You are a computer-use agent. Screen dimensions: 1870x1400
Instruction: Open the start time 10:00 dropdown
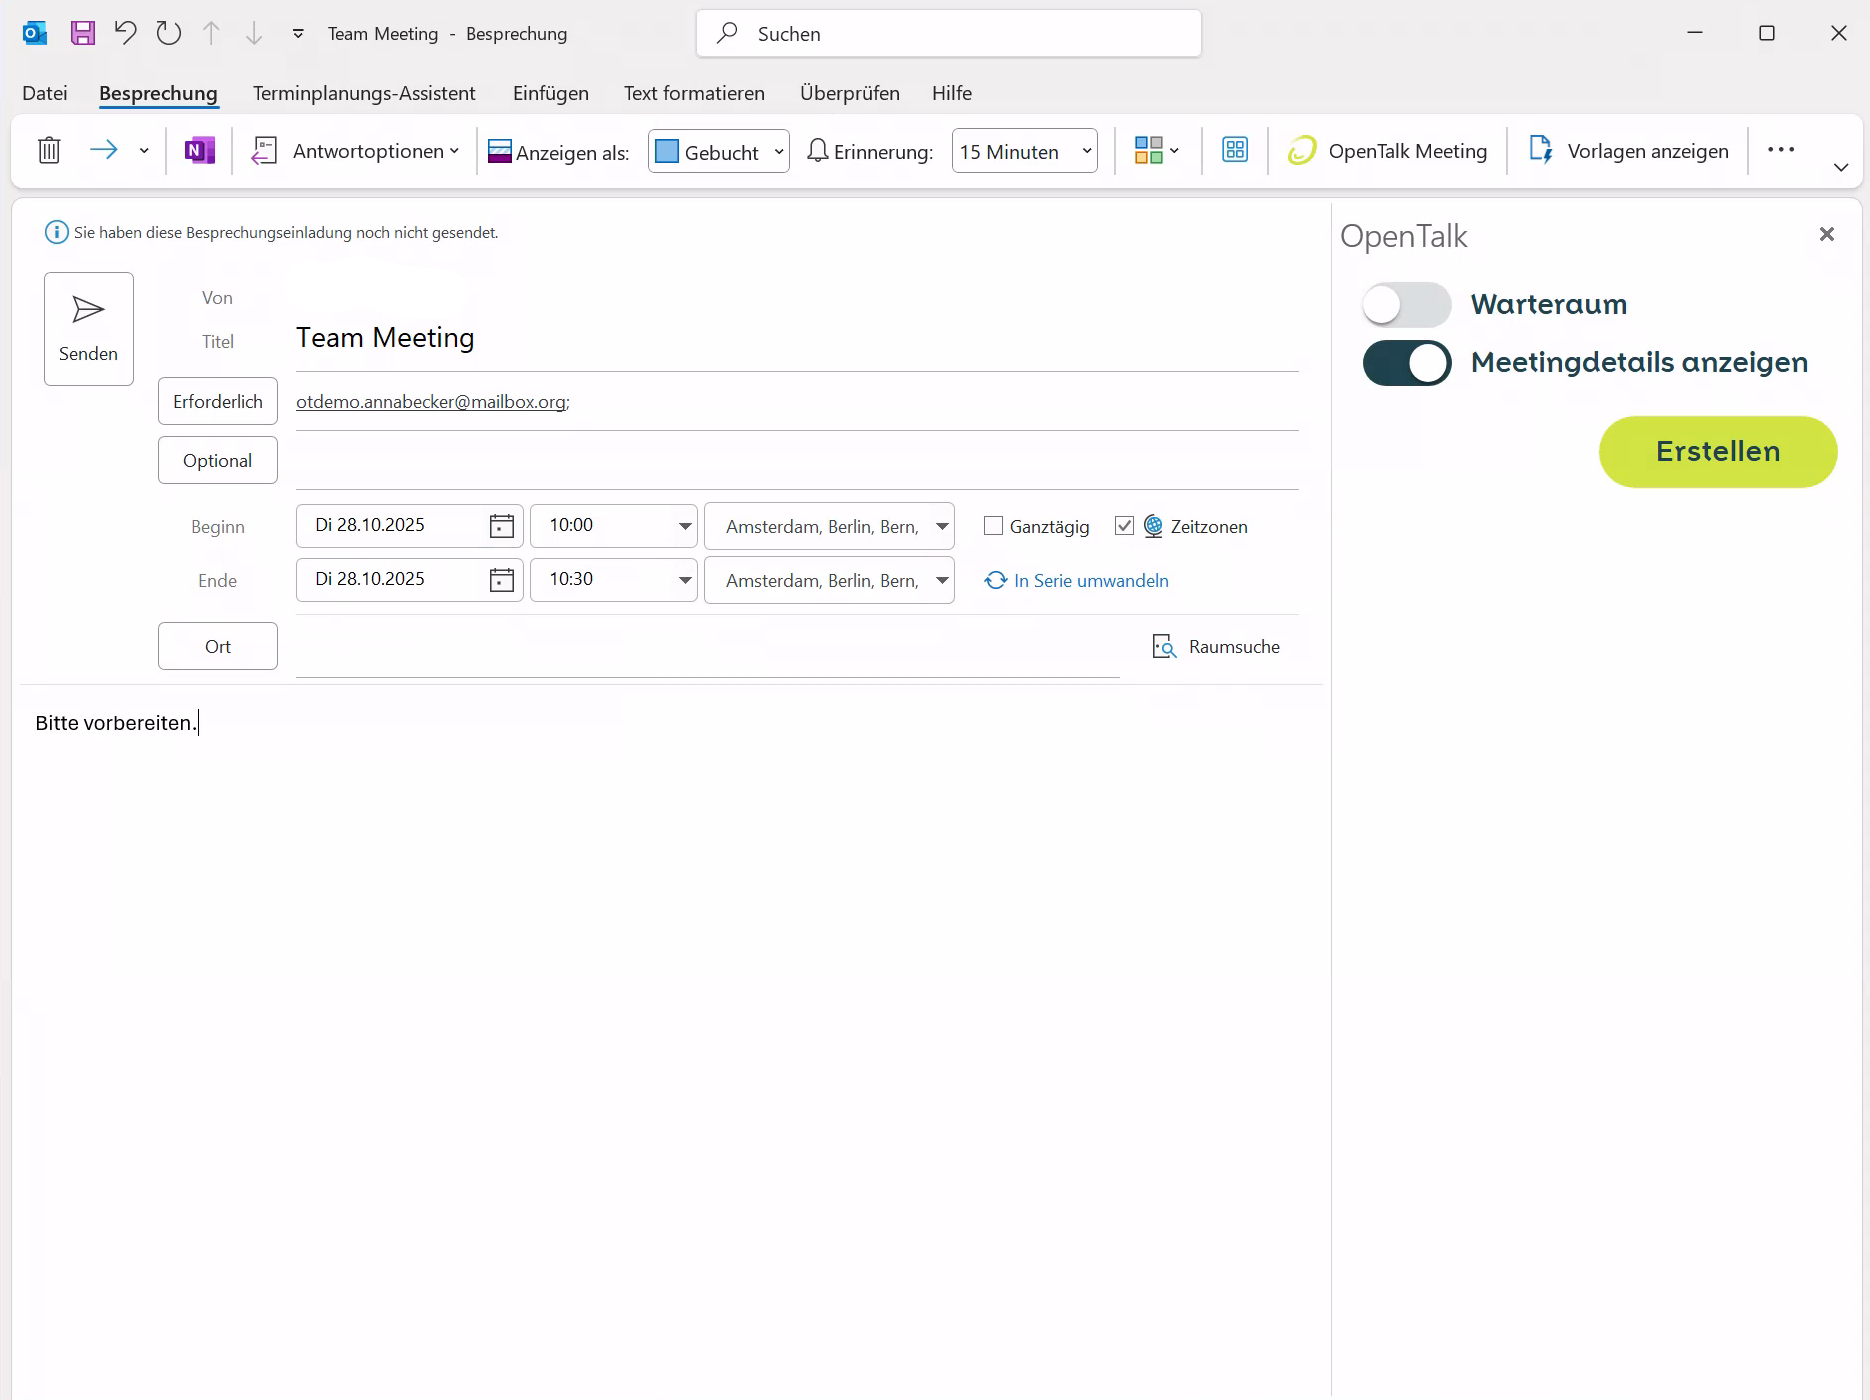coord(685,526)
